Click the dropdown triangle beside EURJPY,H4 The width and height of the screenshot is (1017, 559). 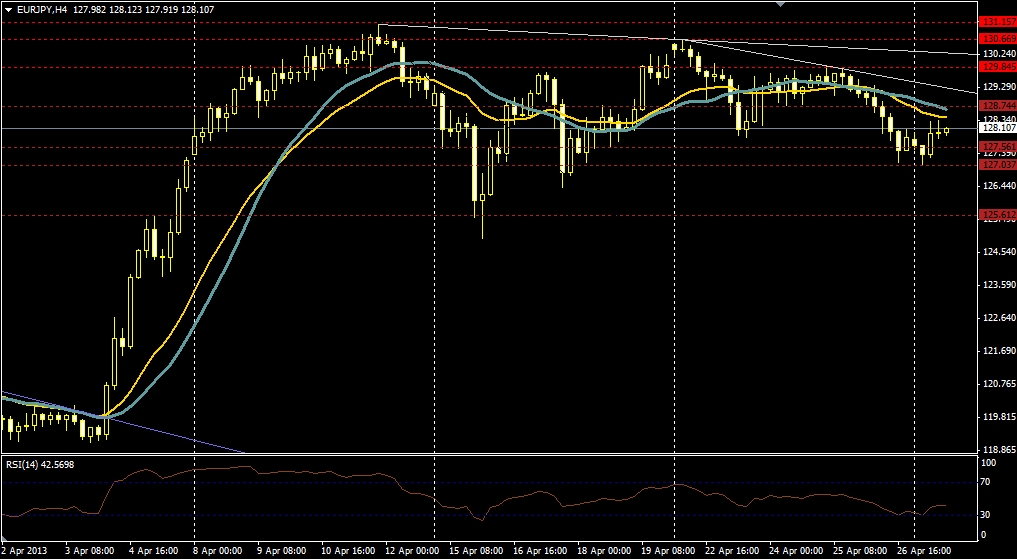coord(9,10)
